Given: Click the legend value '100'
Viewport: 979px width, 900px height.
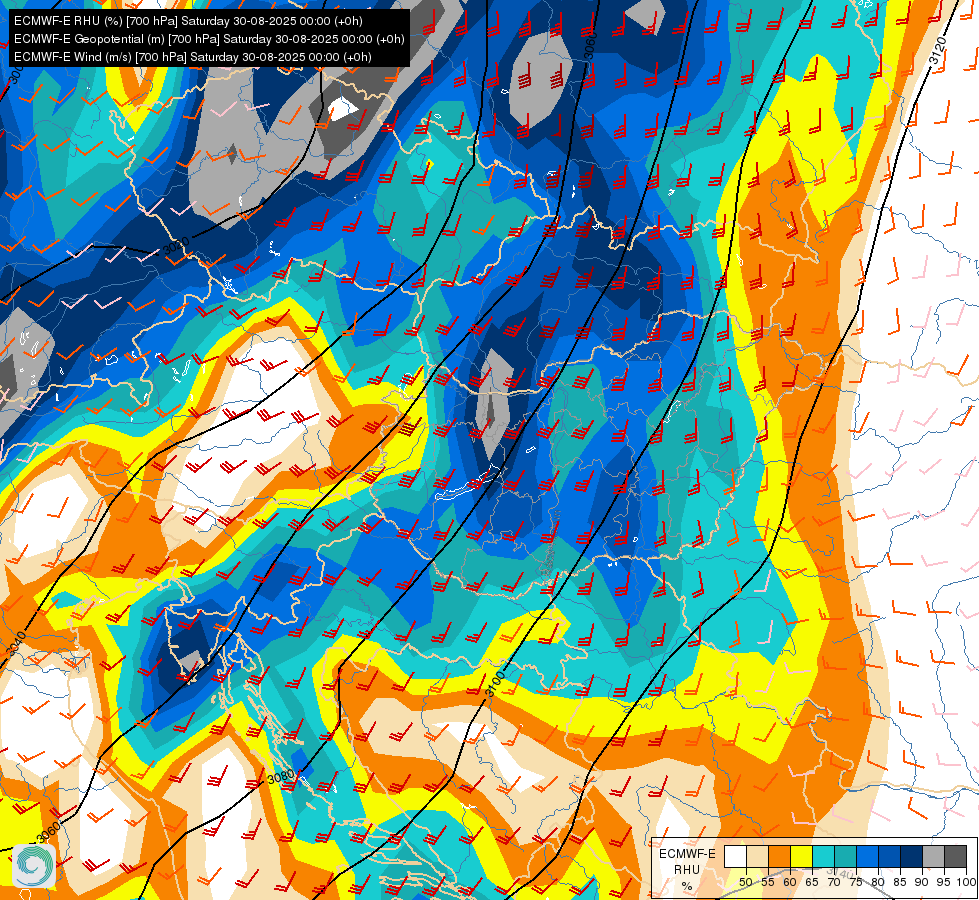Looking at the screenshot, I should 966,883.
